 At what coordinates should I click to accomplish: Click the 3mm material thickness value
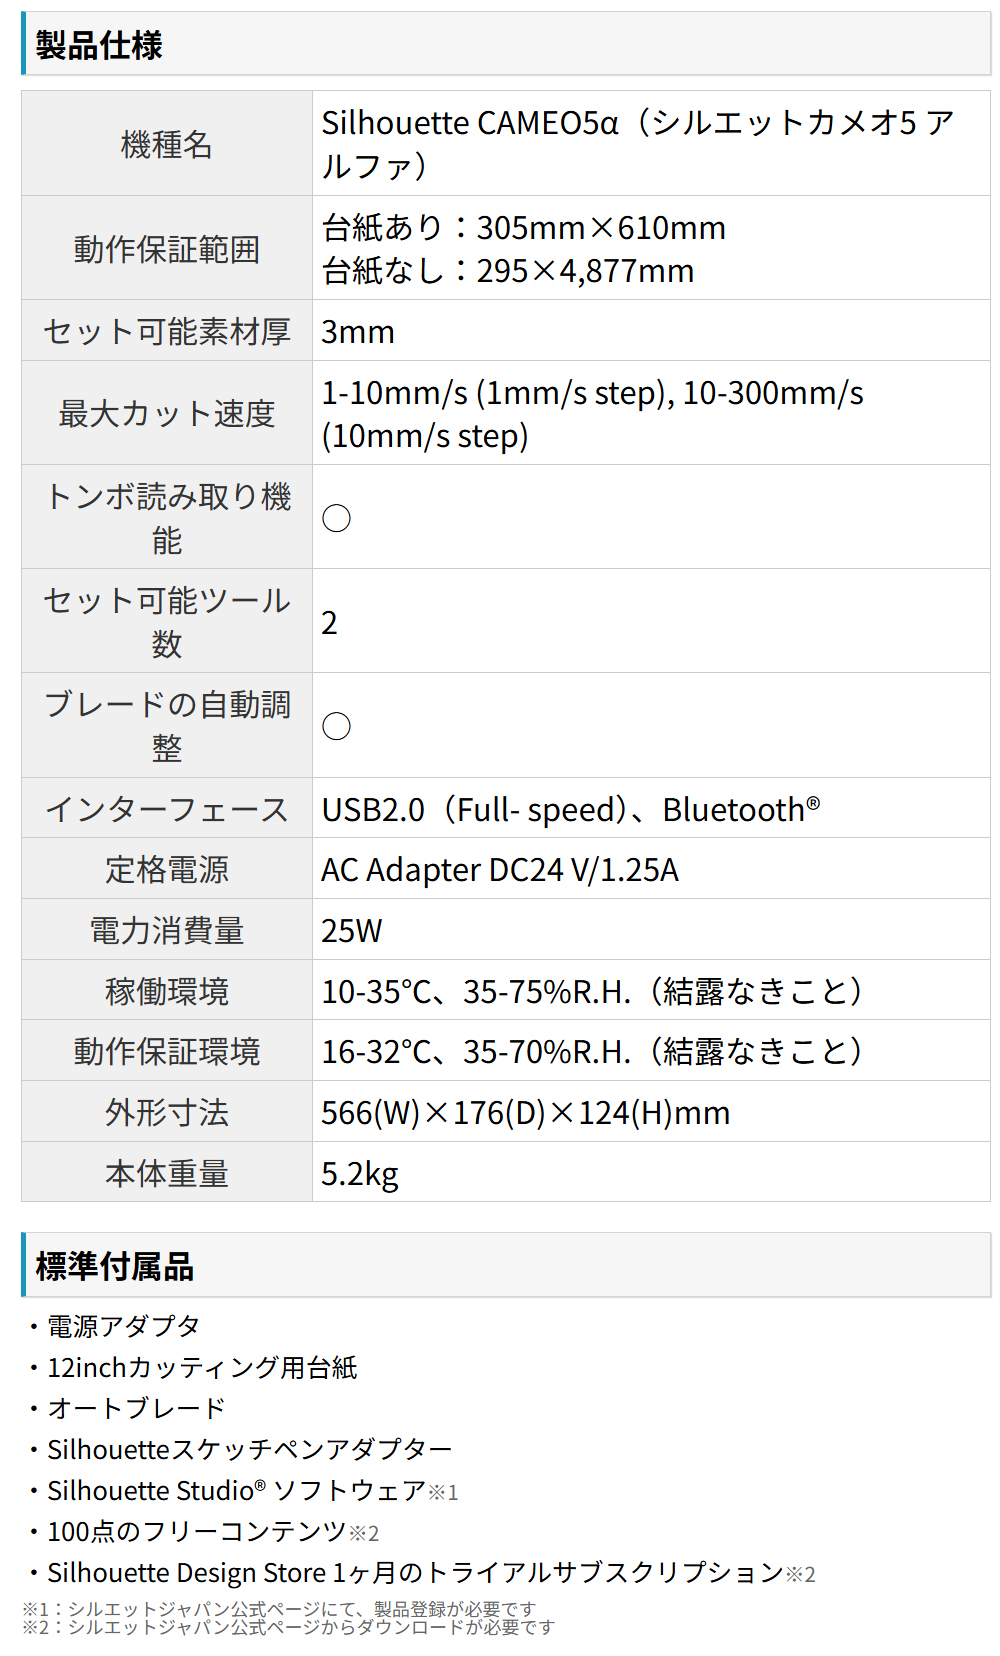(x=358, y=332)
